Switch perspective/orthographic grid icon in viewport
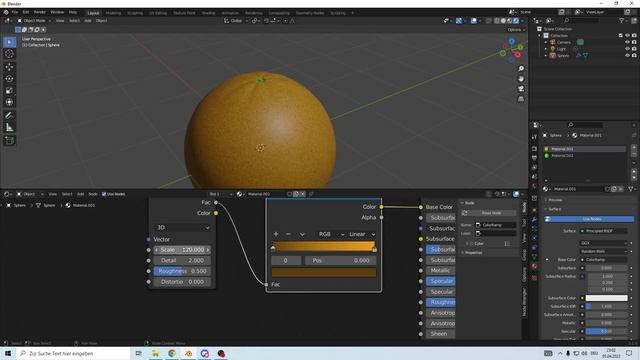The width and height of the screenshot is (640, 360). click(521, 99)
